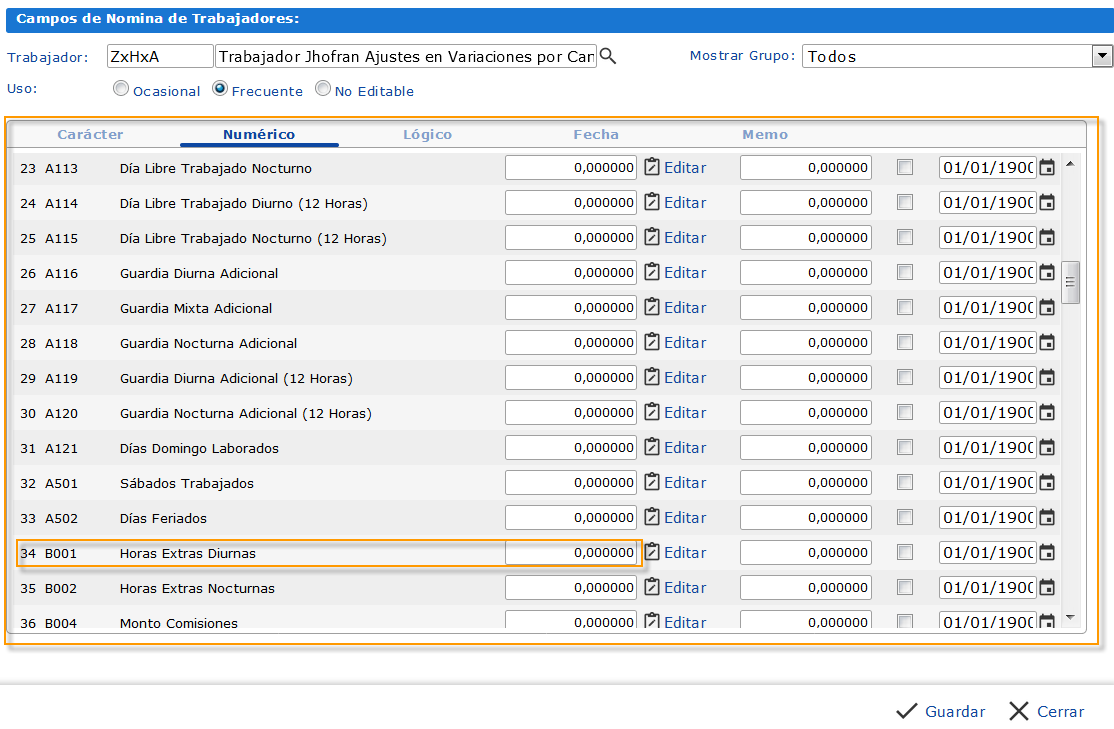Screen dimensions: 1114x729
Task: Open calendar icon in Guardia Diurna Adicional row
Action: 1047,273
